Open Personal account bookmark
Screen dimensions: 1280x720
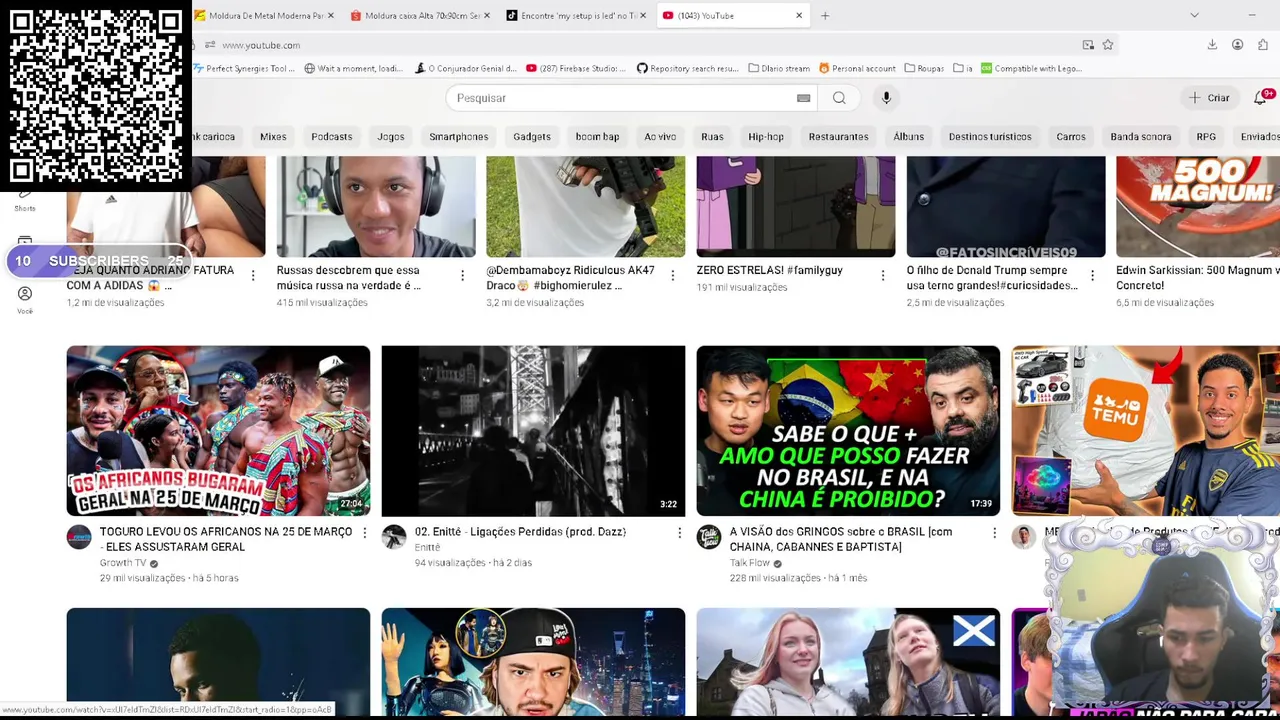tap(857, 69)
